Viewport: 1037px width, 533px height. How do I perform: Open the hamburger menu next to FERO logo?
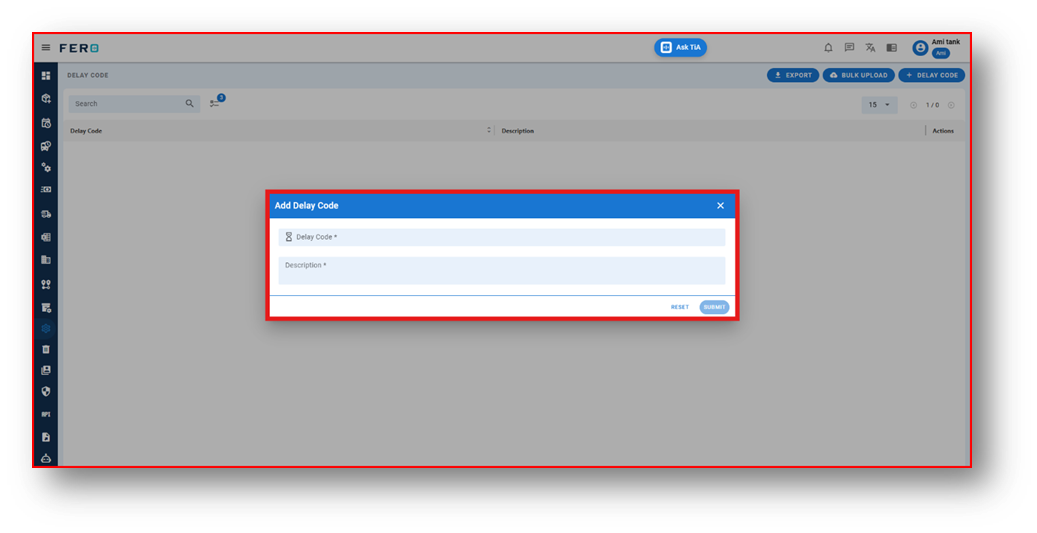[46, 48]
